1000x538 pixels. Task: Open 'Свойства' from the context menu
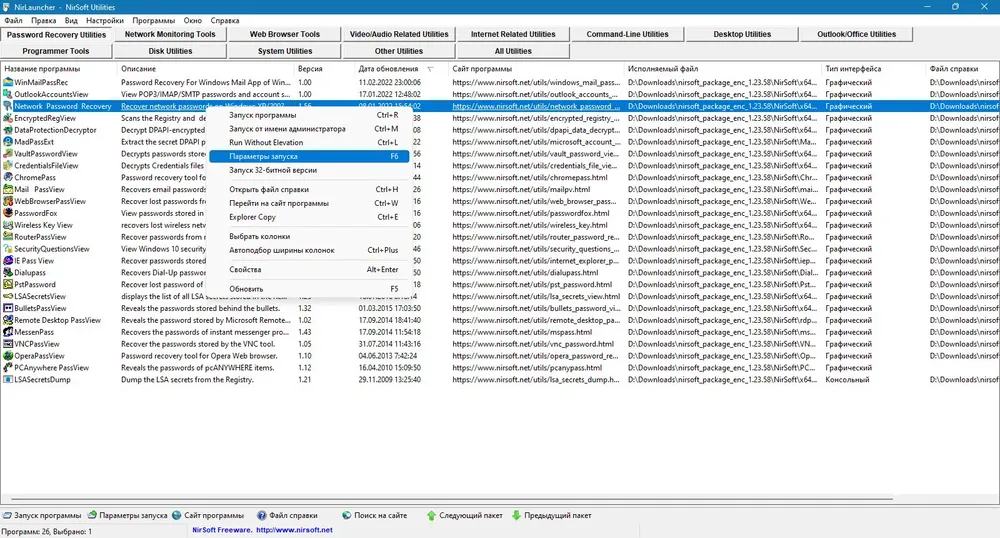(x=309, y=270)
